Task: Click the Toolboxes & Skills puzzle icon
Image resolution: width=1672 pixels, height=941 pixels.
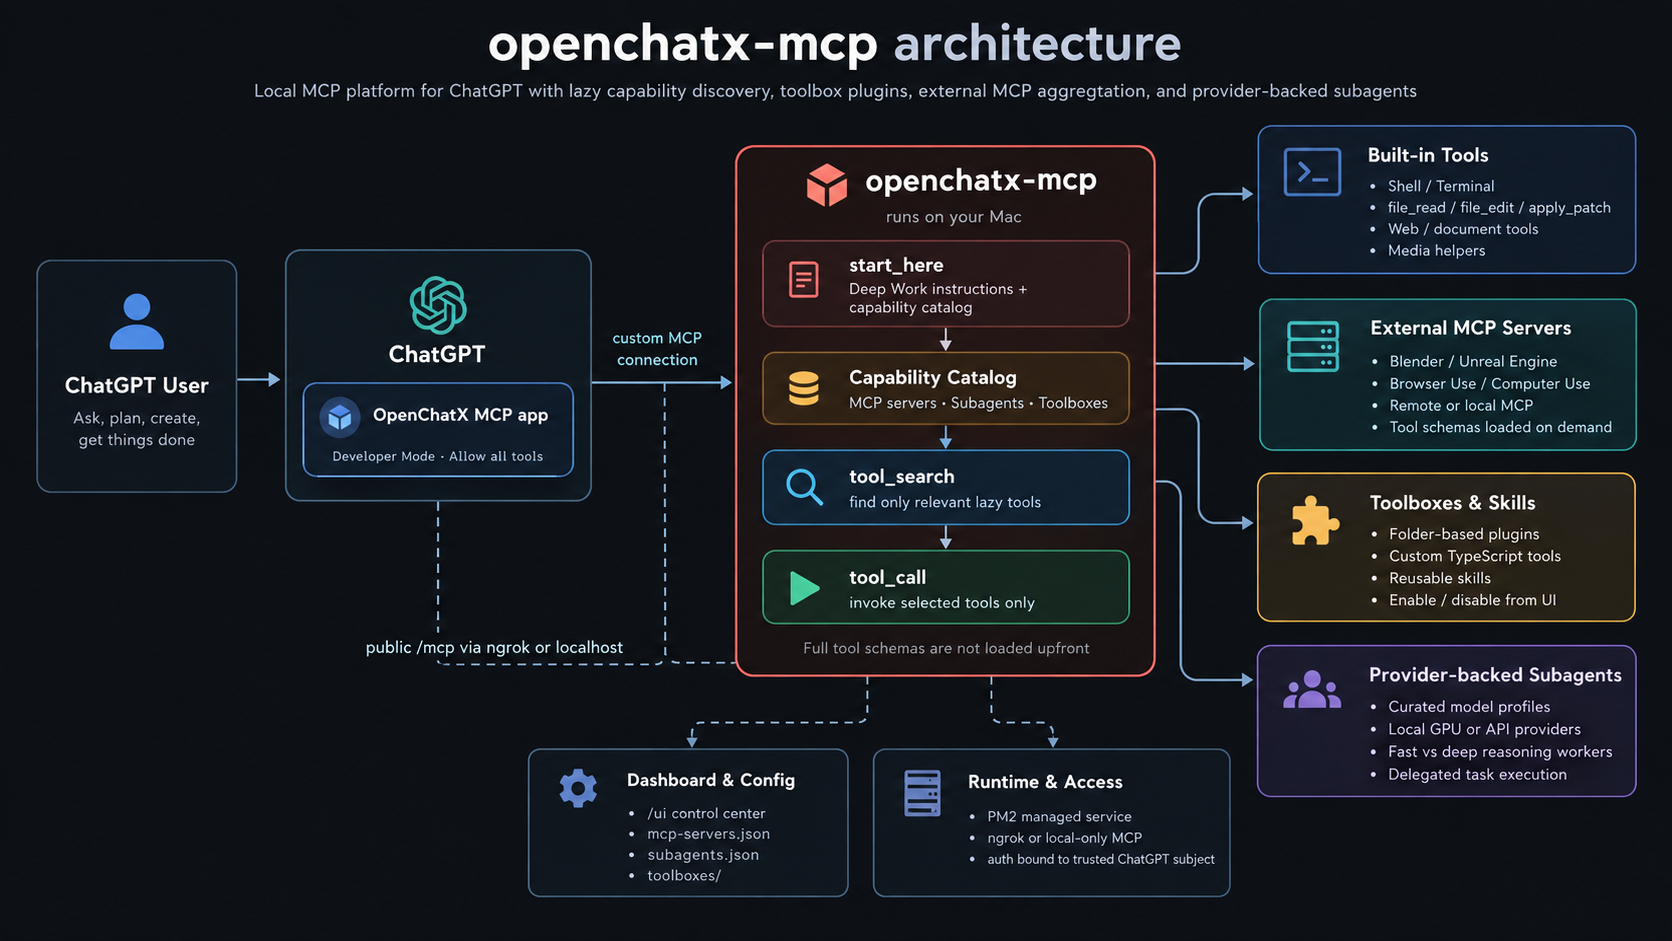Action: (1314, 521)
